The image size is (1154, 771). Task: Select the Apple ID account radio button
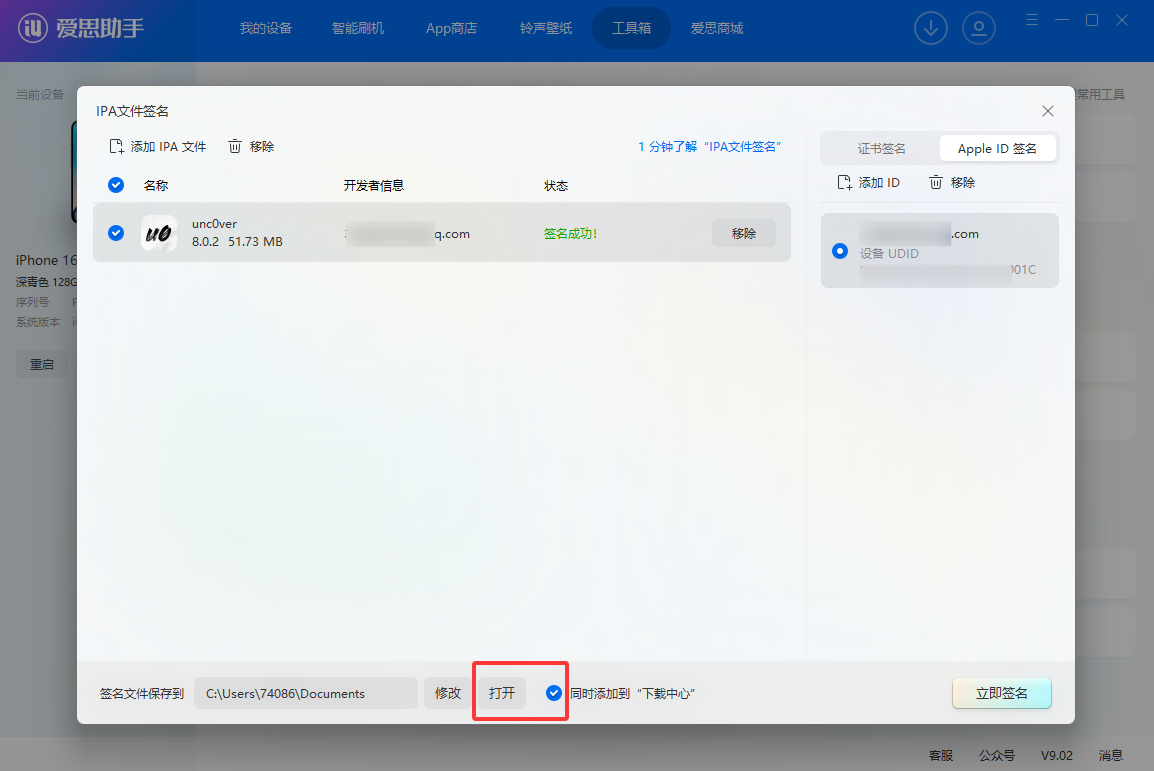(840, 251)
